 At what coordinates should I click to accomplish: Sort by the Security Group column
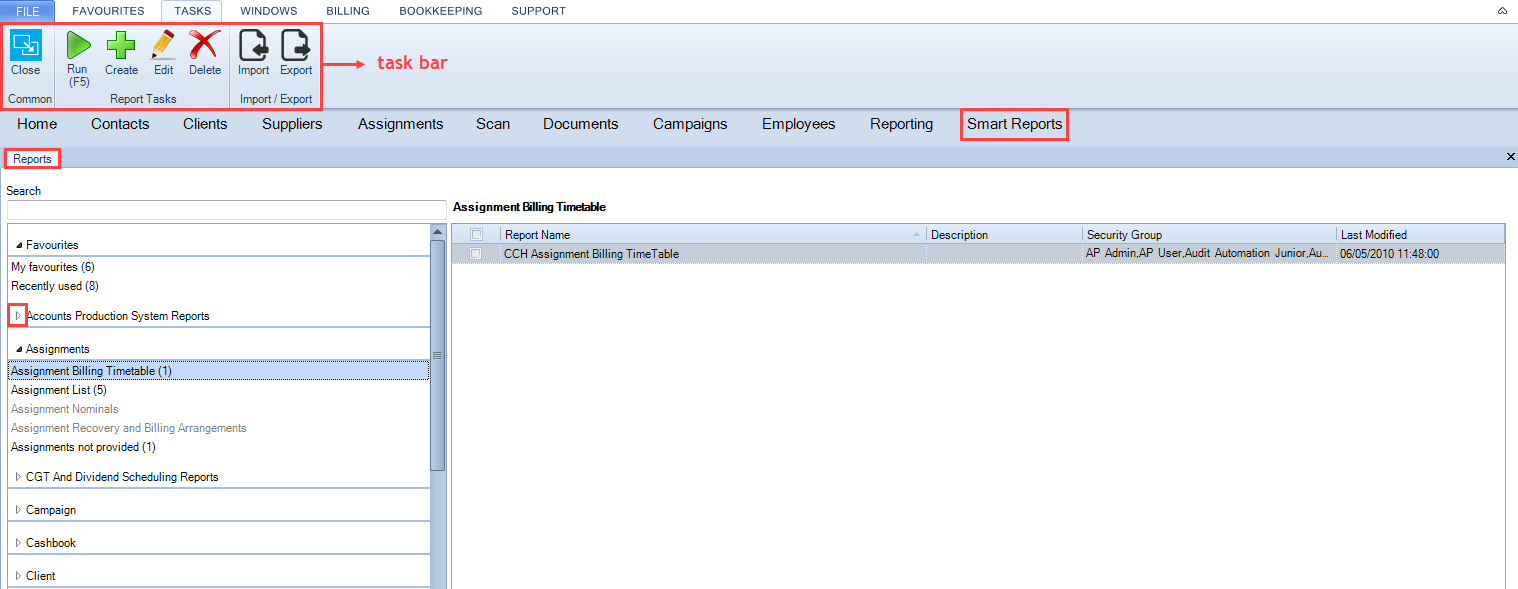tap(1209, 235)
